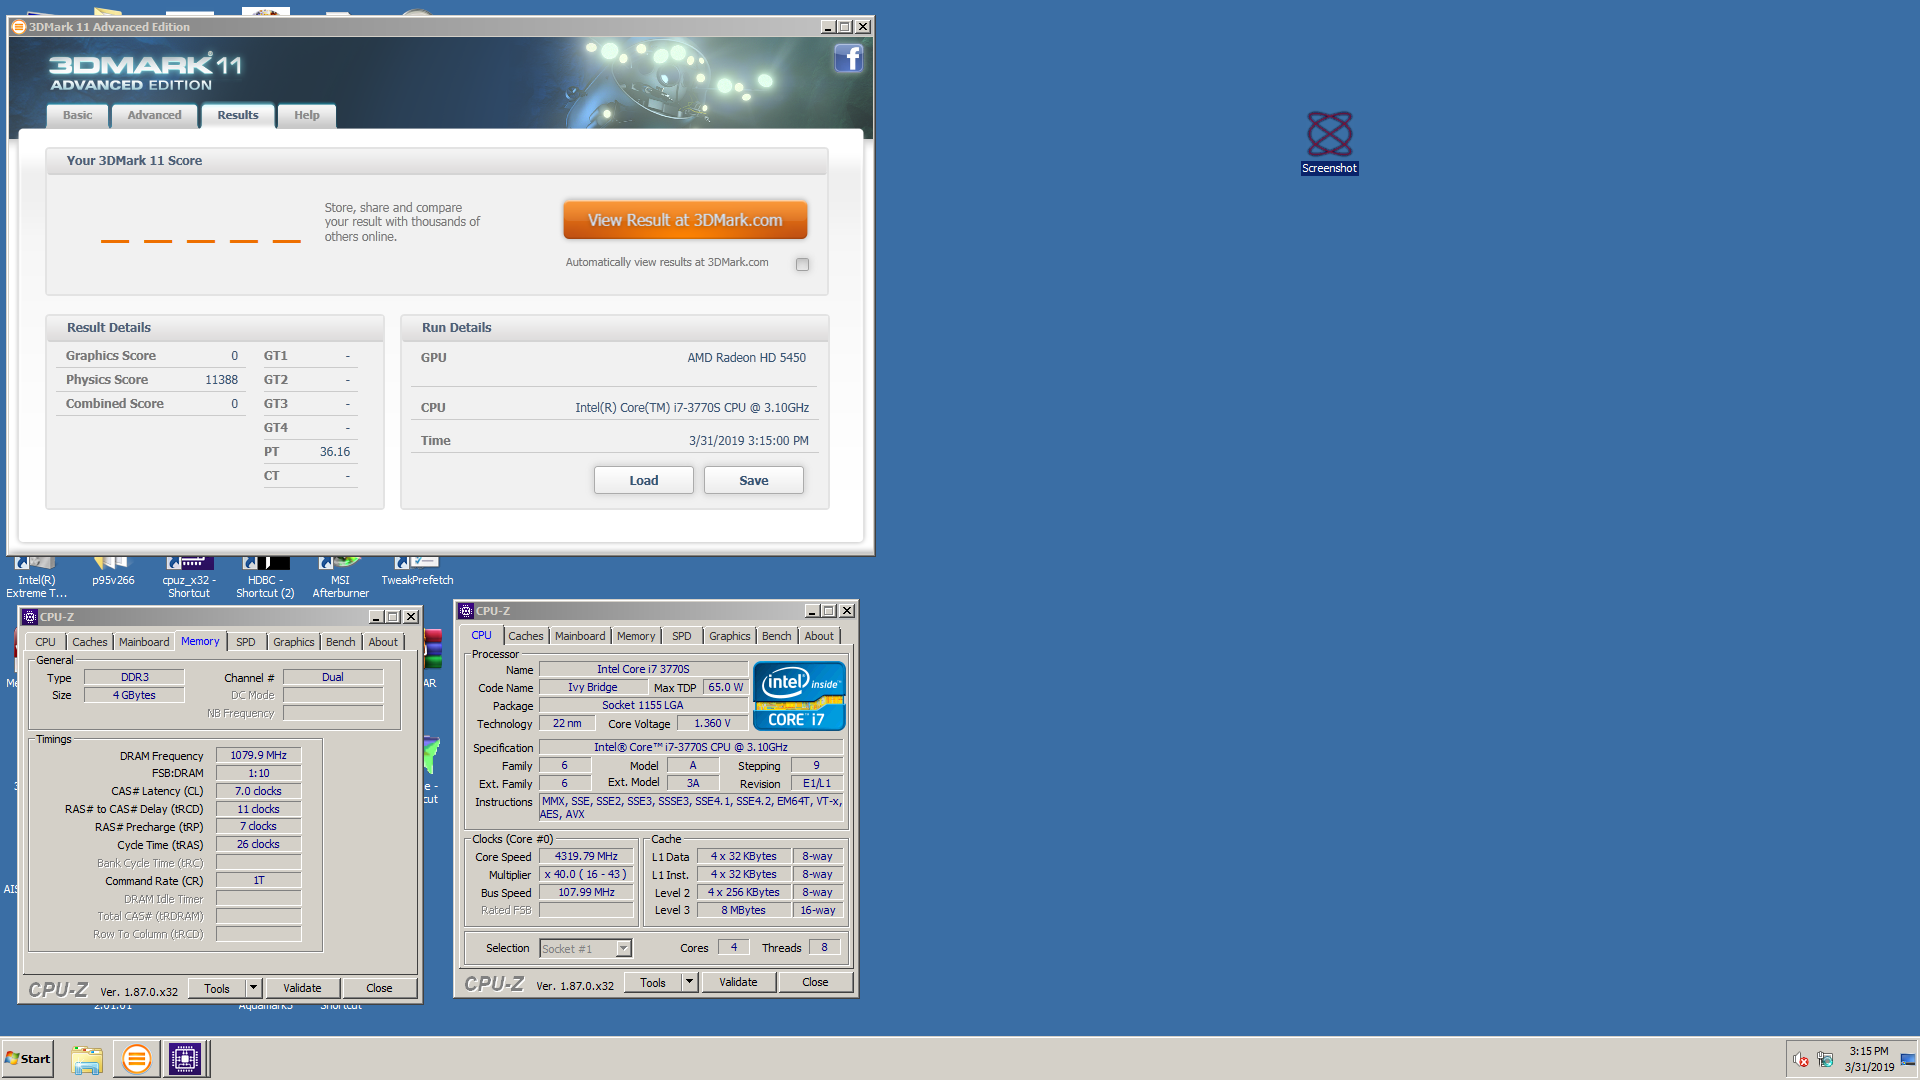Launch the MSI Afterburner desktop shortcut
Viewport: 1920px width, 1080px height.
[341, 578]
